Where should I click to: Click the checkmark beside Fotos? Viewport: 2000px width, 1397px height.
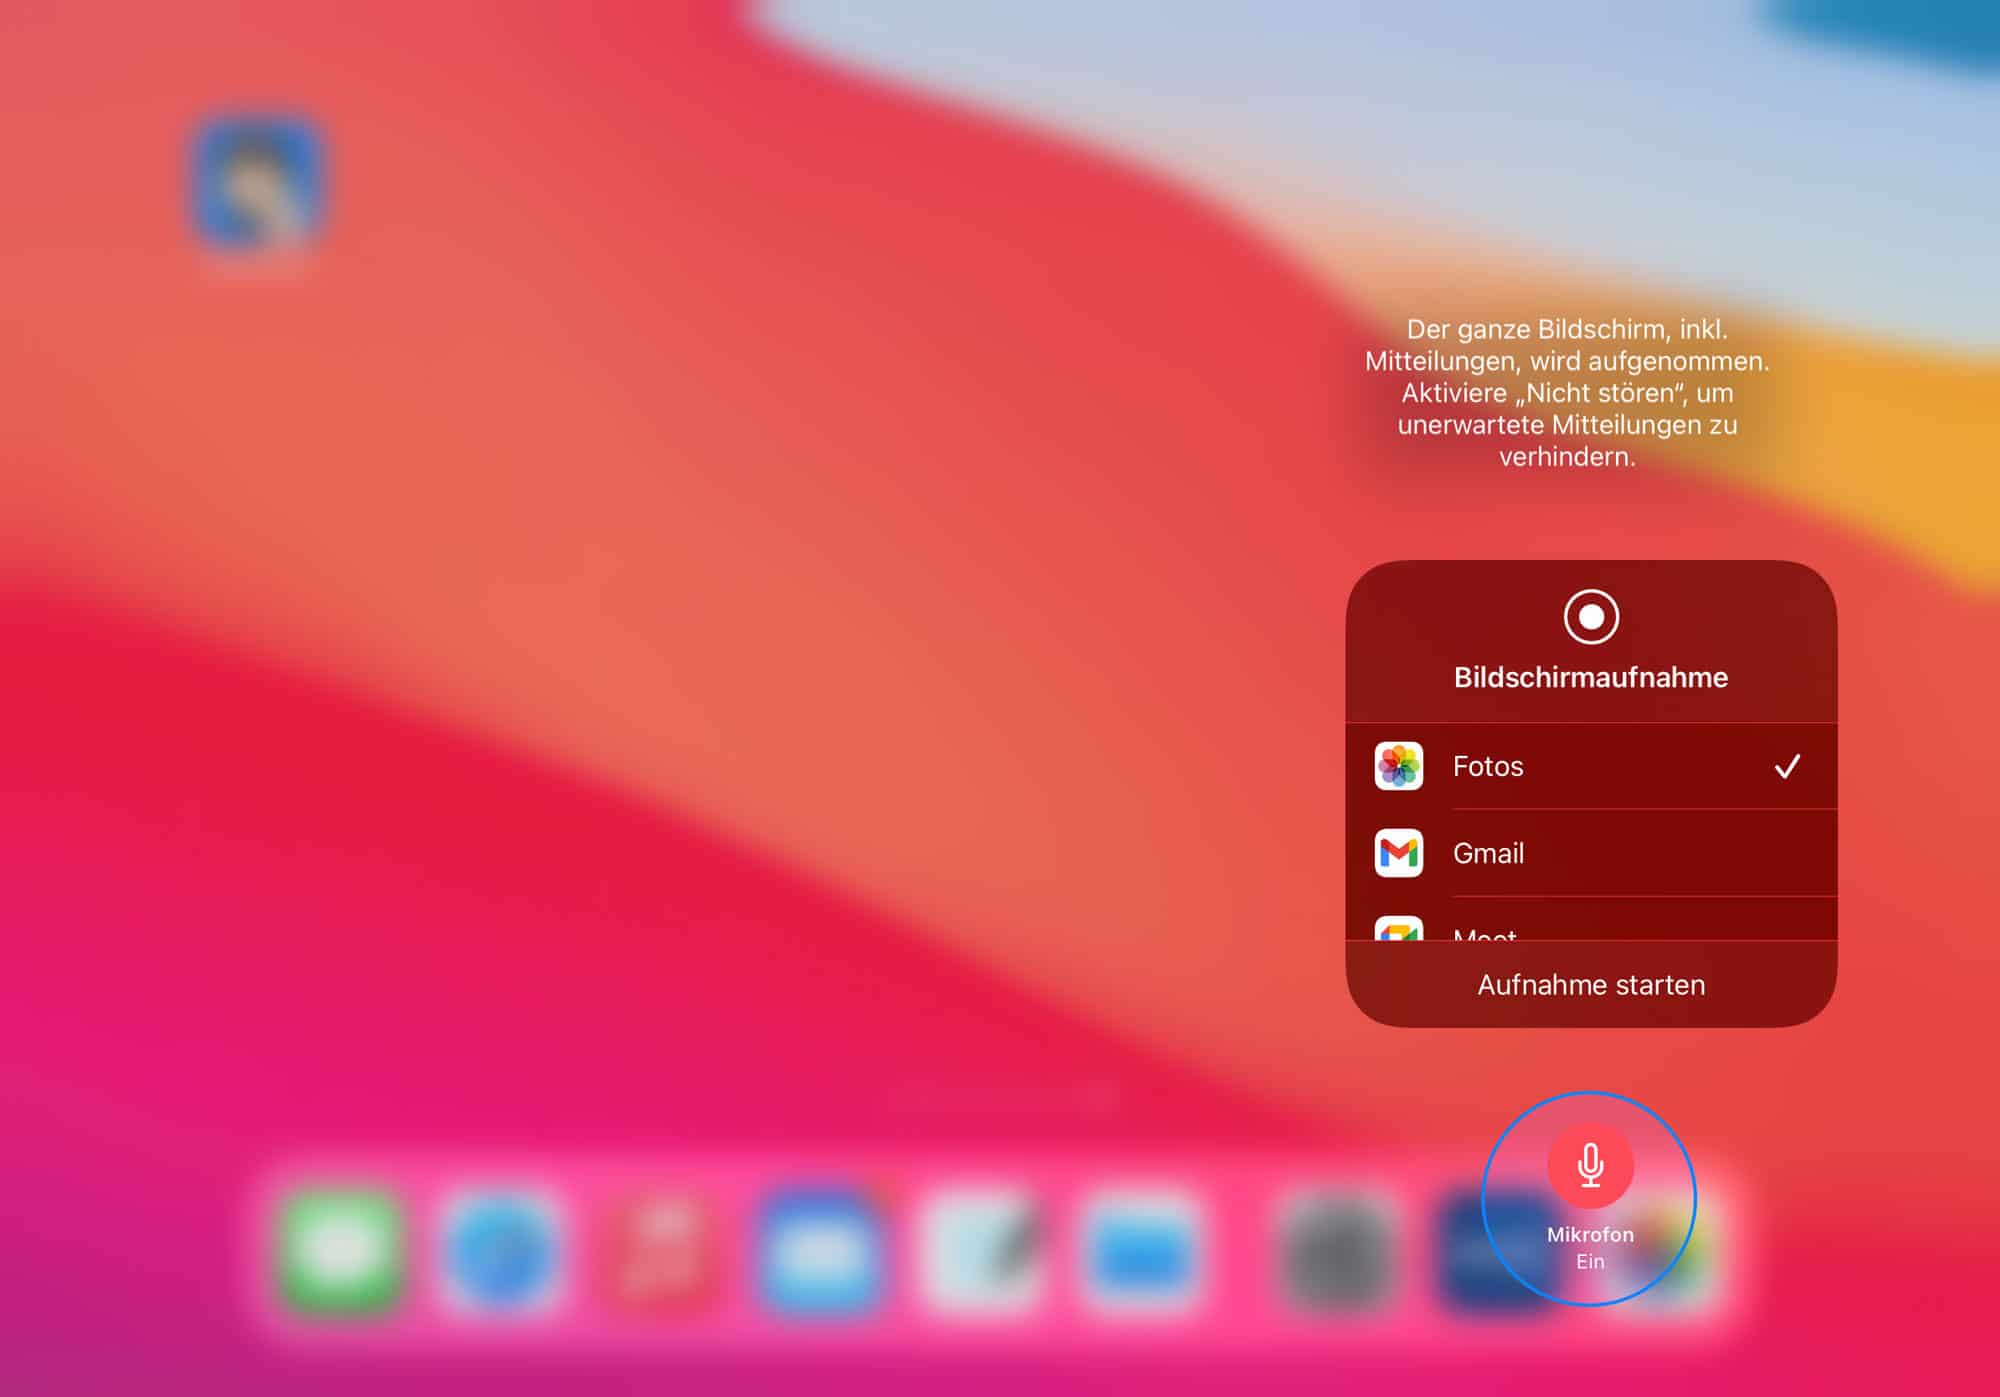[x=1787, y=766]
